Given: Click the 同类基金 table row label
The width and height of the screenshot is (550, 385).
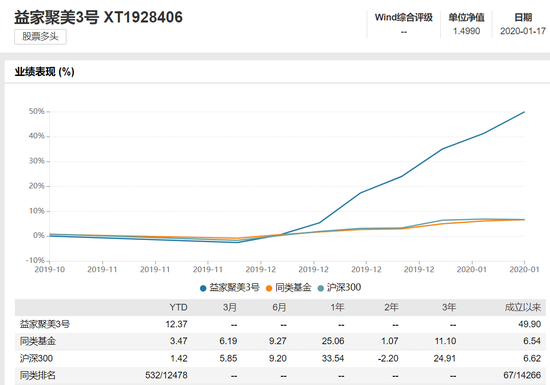Looking at the screenshot, I should pos(38,341).
